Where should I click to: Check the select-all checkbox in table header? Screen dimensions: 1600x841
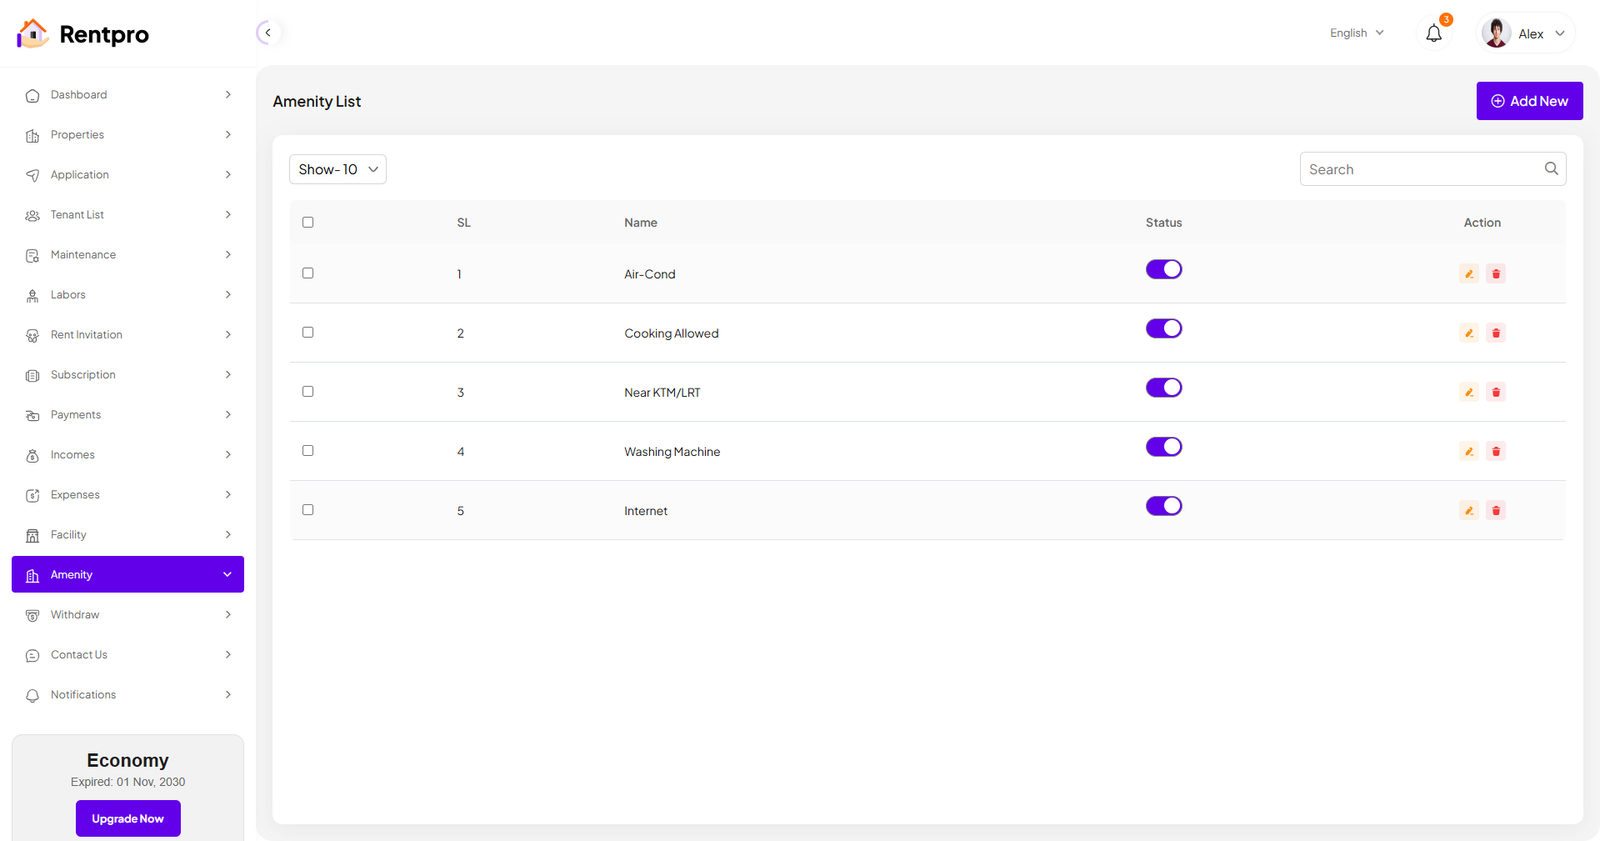[308, 222]
